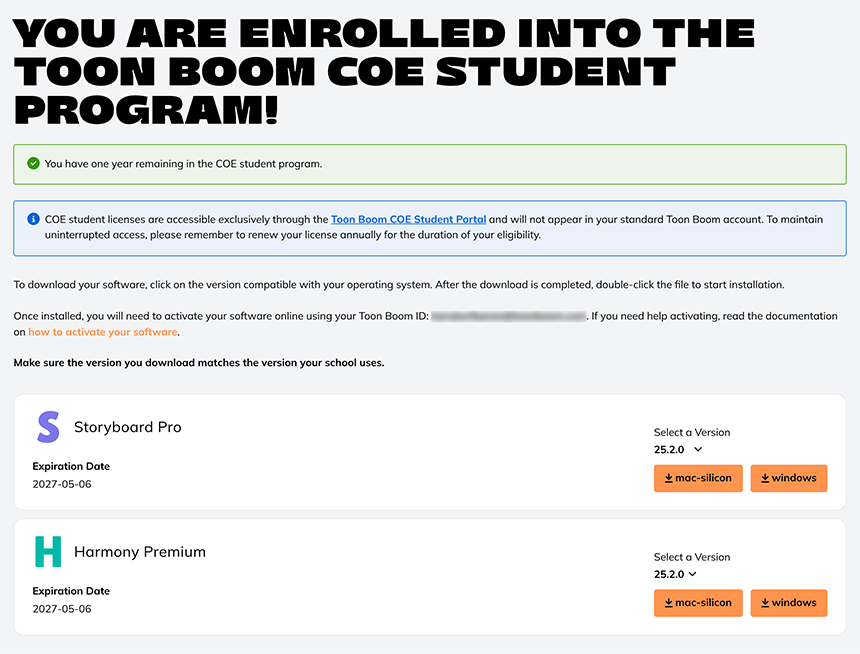
Task: Download Harmony Premium for windows
Action: tap(789, 603)
